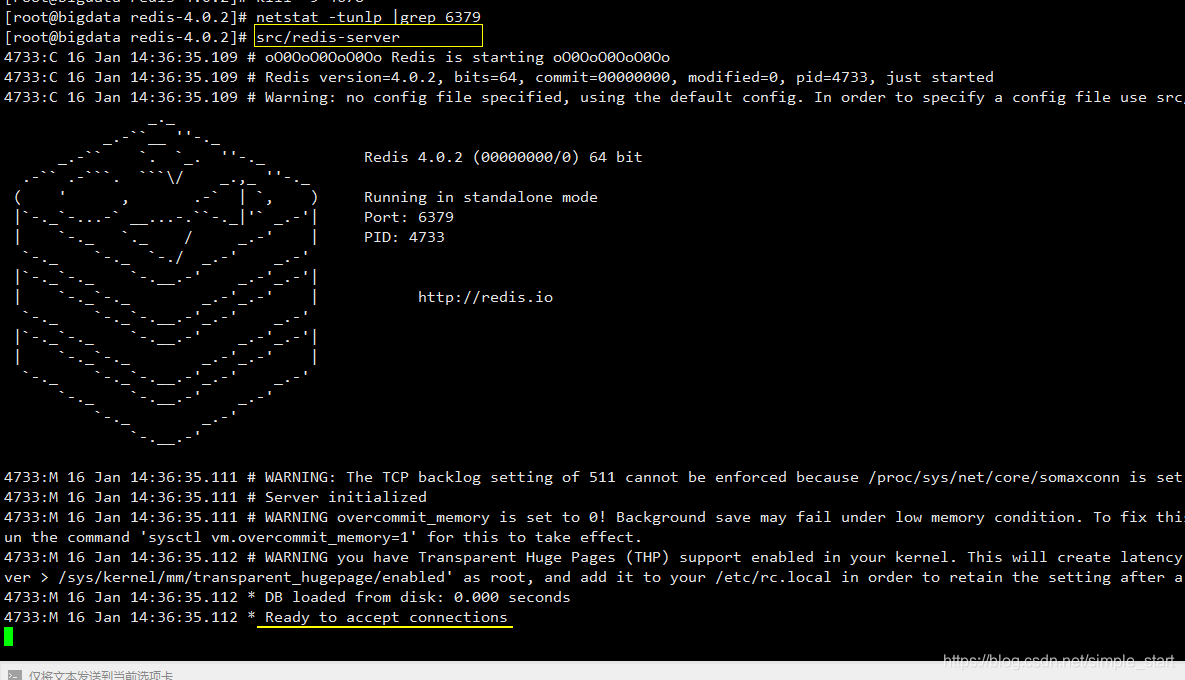Click the 'http://redis.io' URL text
This screenshot has height=680, width=1185.
[x=485, y=297]
